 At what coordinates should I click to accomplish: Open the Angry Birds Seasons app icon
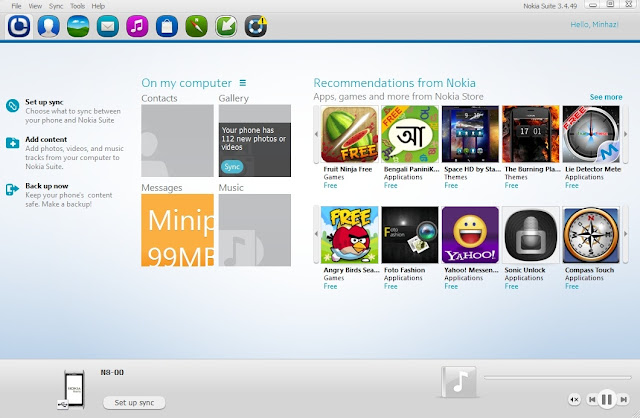click(349, 235)
